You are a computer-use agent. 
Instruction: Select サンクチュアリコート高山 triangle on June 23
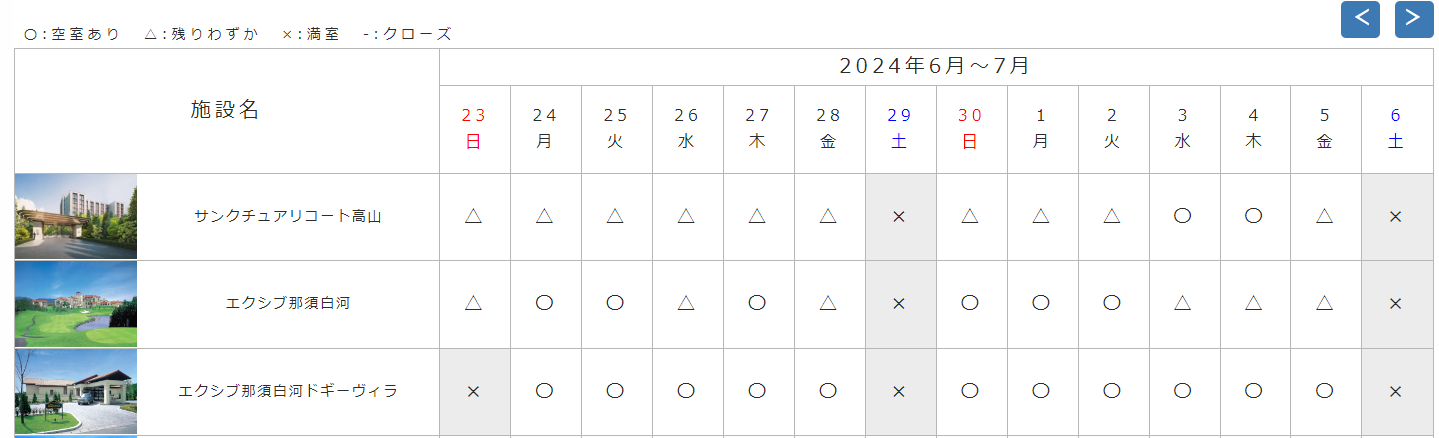click(474, 216)
